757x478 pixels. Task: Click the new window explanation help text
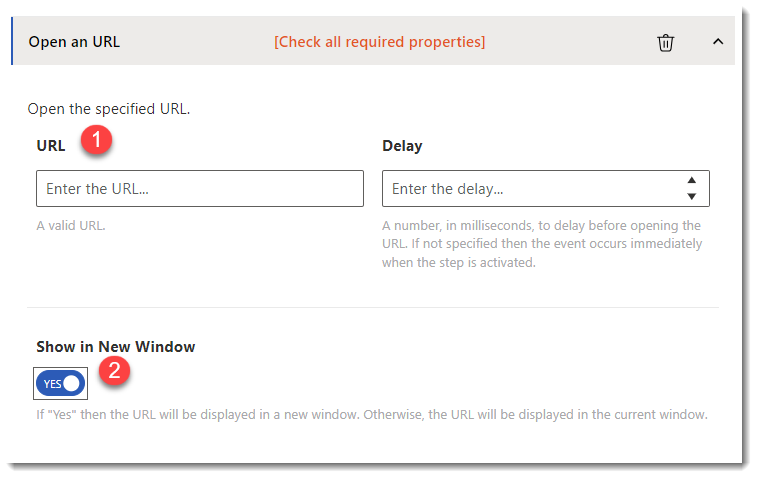pos(372,414)
